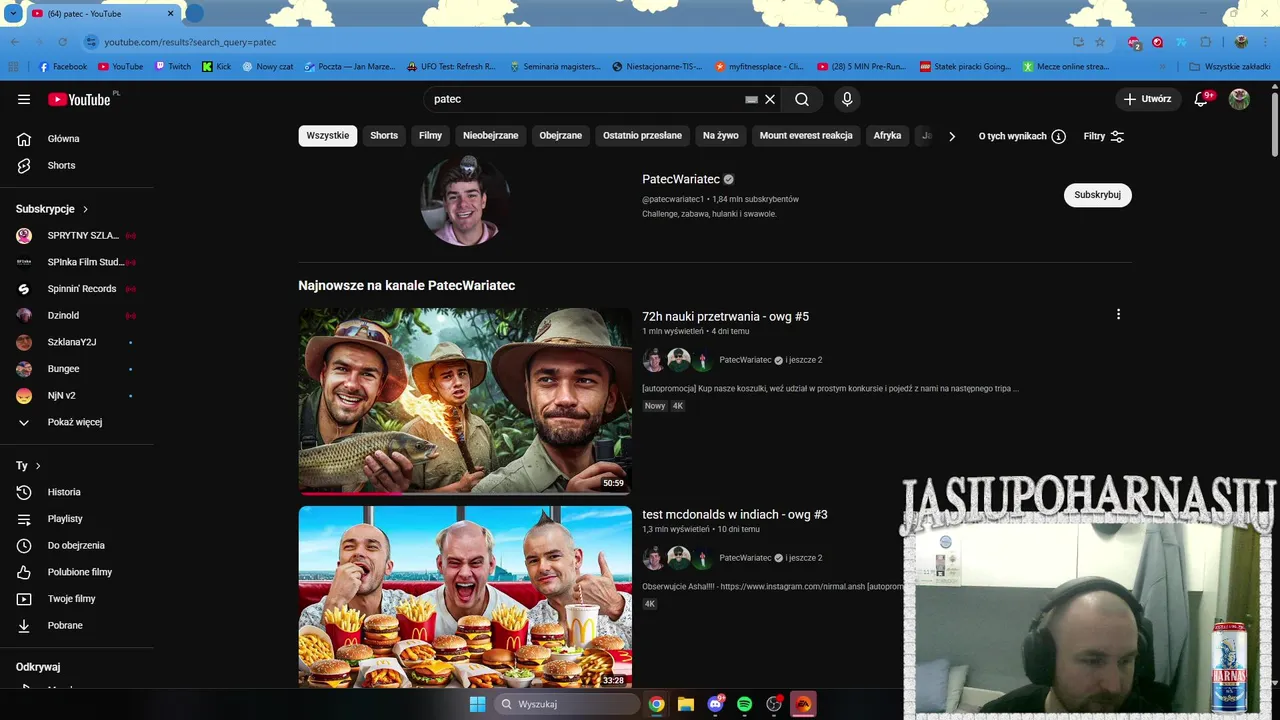Viewport: 1280px width, 720px height.
Task: Bookmark this page with star icon
Action: (1100, 42)
